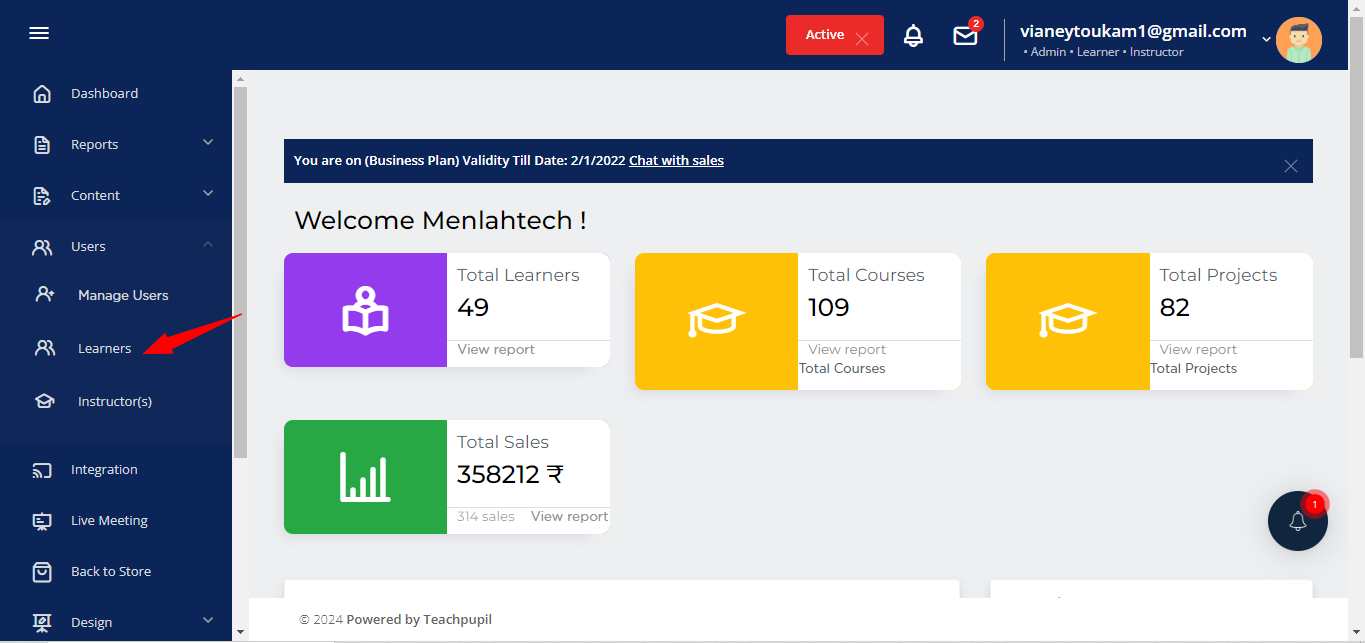1365x643 pixels.
Task: Click the floating bell notification button
Action: click(x=1297, y=521)
